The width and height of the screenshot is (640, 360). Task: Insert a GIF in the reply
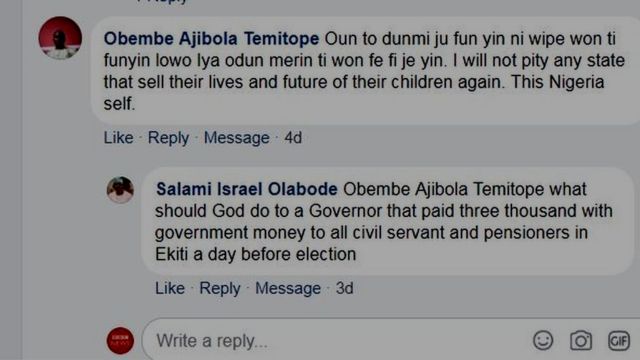(x=619, y=340)
